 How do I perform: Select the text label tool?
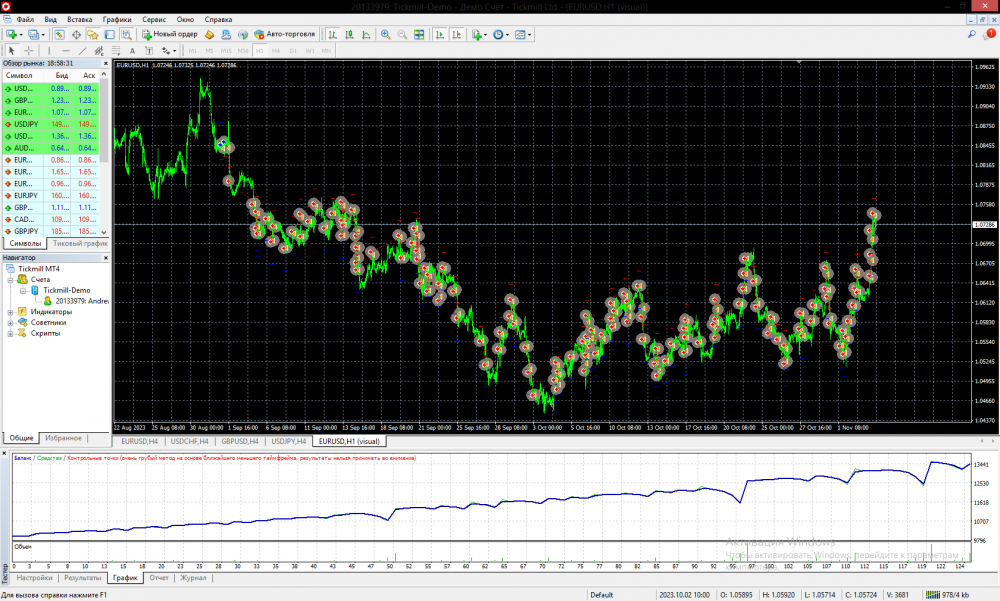pos(131,50)
